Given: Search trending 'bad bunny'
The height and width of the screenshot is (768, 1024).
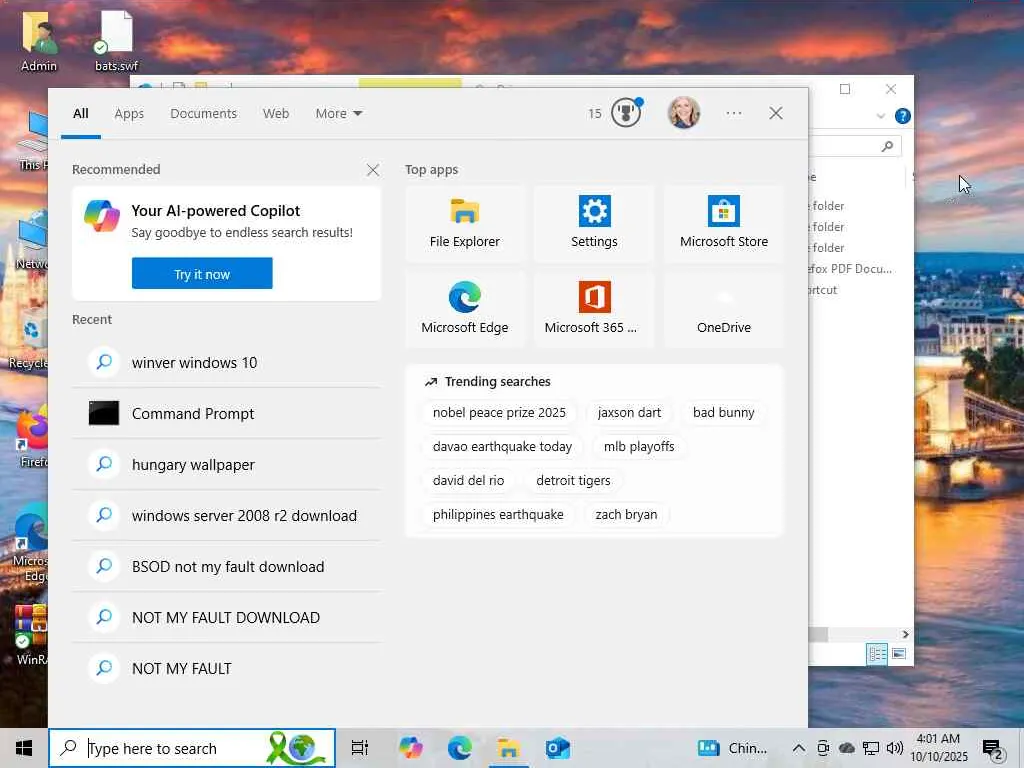Looking at the screenshot, I should click(724, 413).
